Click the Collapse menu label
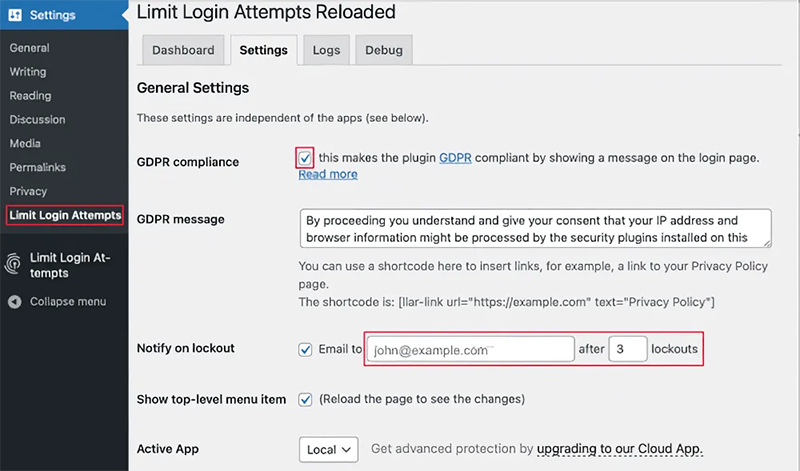The width and height of the screenshot is (800, 471). coord(68,302)
